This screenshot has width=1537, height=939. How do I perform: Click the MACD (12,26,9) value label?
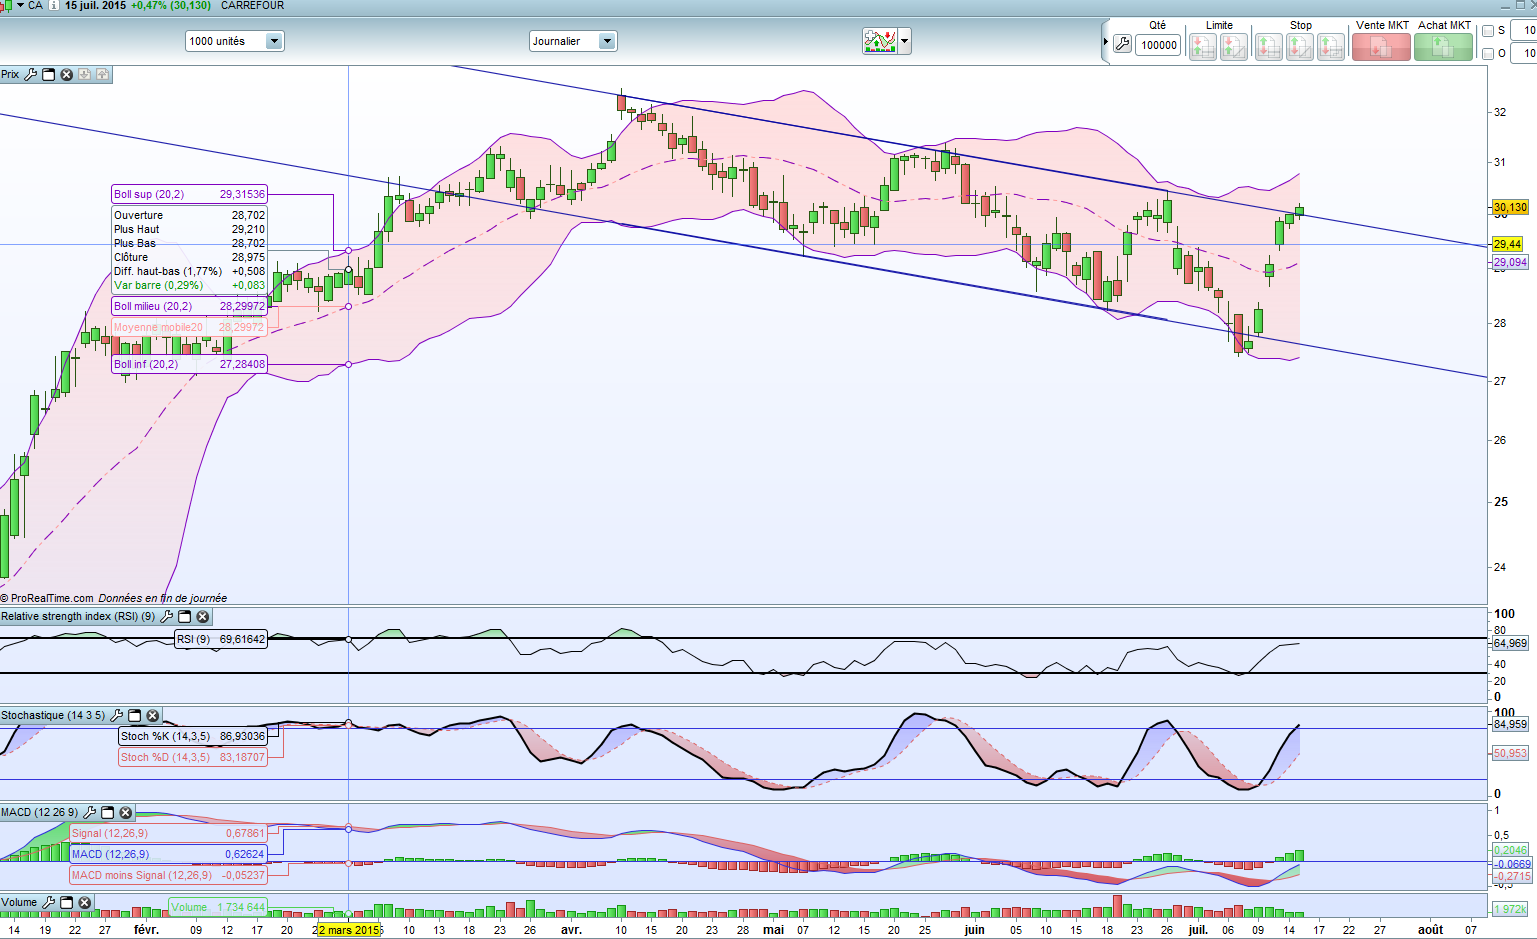168,854
